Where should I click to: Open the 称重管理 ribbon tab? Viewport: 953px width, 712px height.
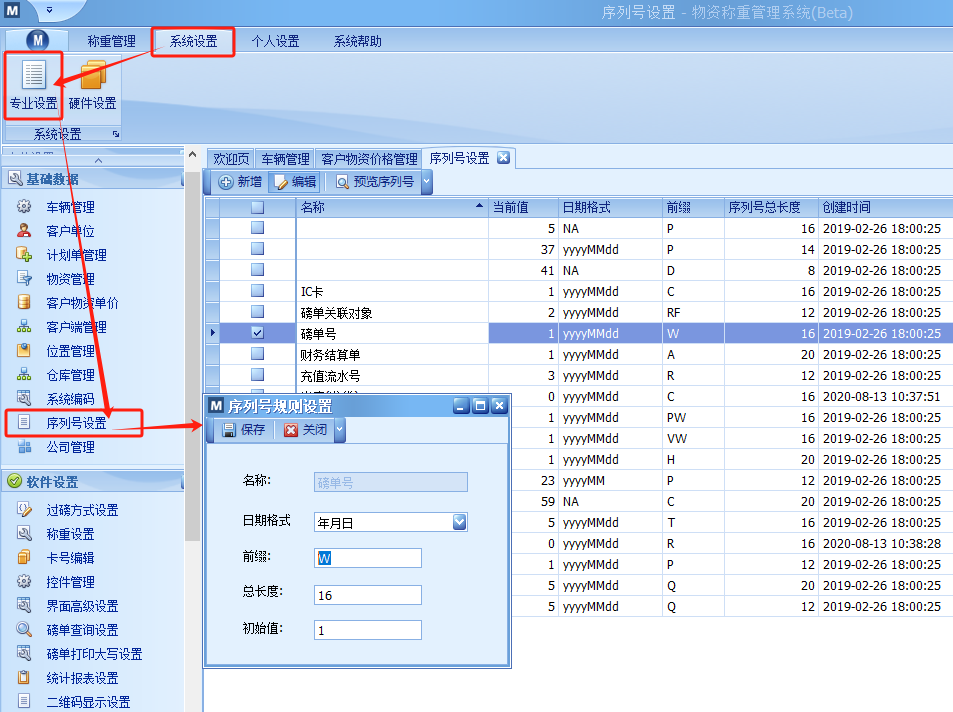[x=111, y=41]
